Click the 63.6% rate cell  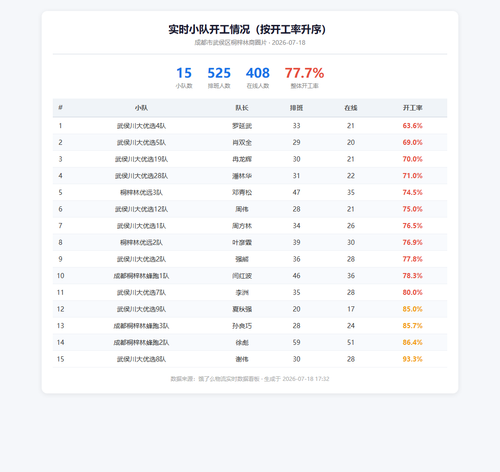pos(412,126)
